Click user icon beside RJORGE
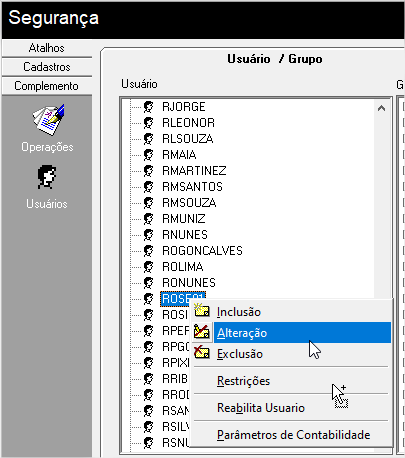 tap(148, 107)
